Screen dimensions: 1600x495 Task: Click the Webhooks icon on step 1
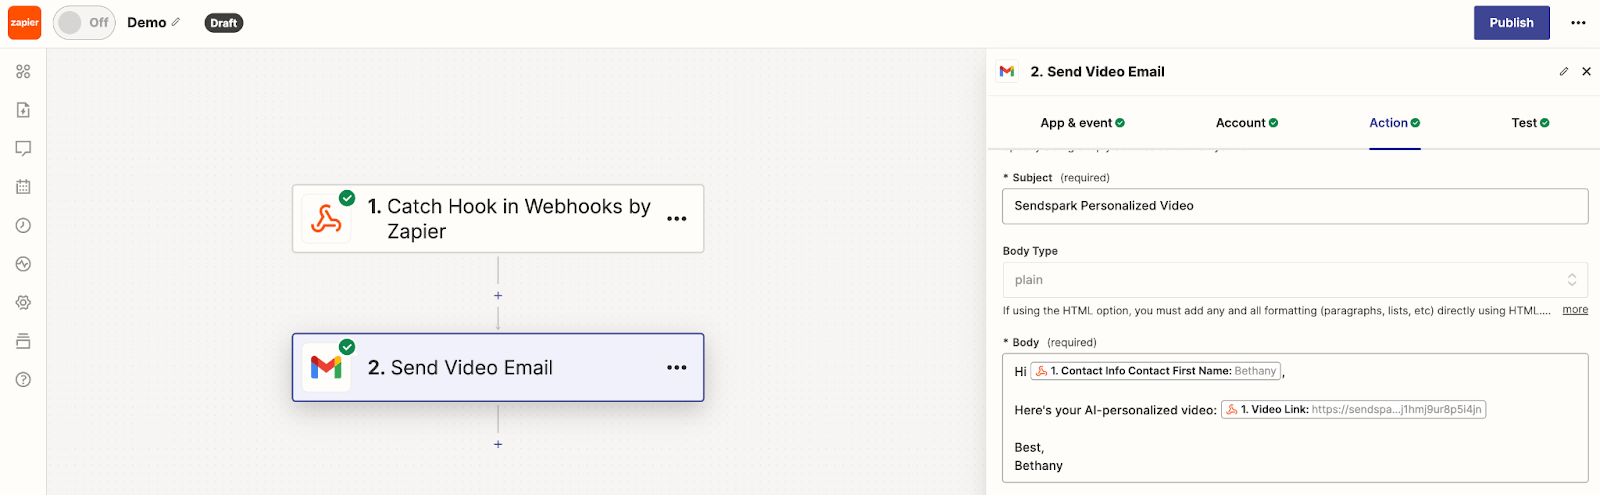tap(326, 219)
